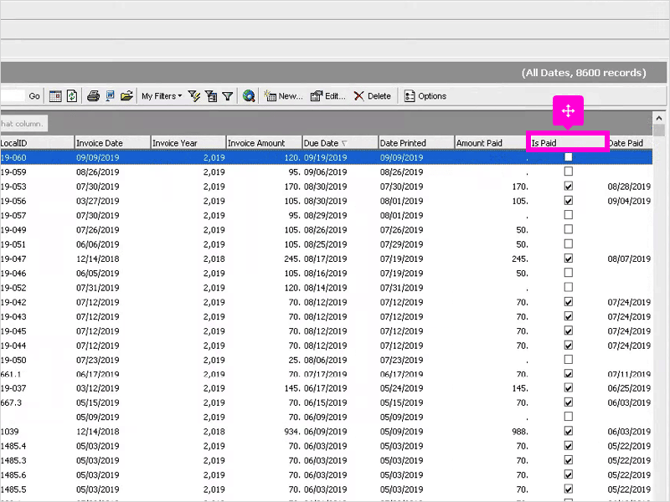The image size is (670, 502).
Task: Select the row with LocalID 19-060
Action: pyautogui.click(x=326, y=158)
